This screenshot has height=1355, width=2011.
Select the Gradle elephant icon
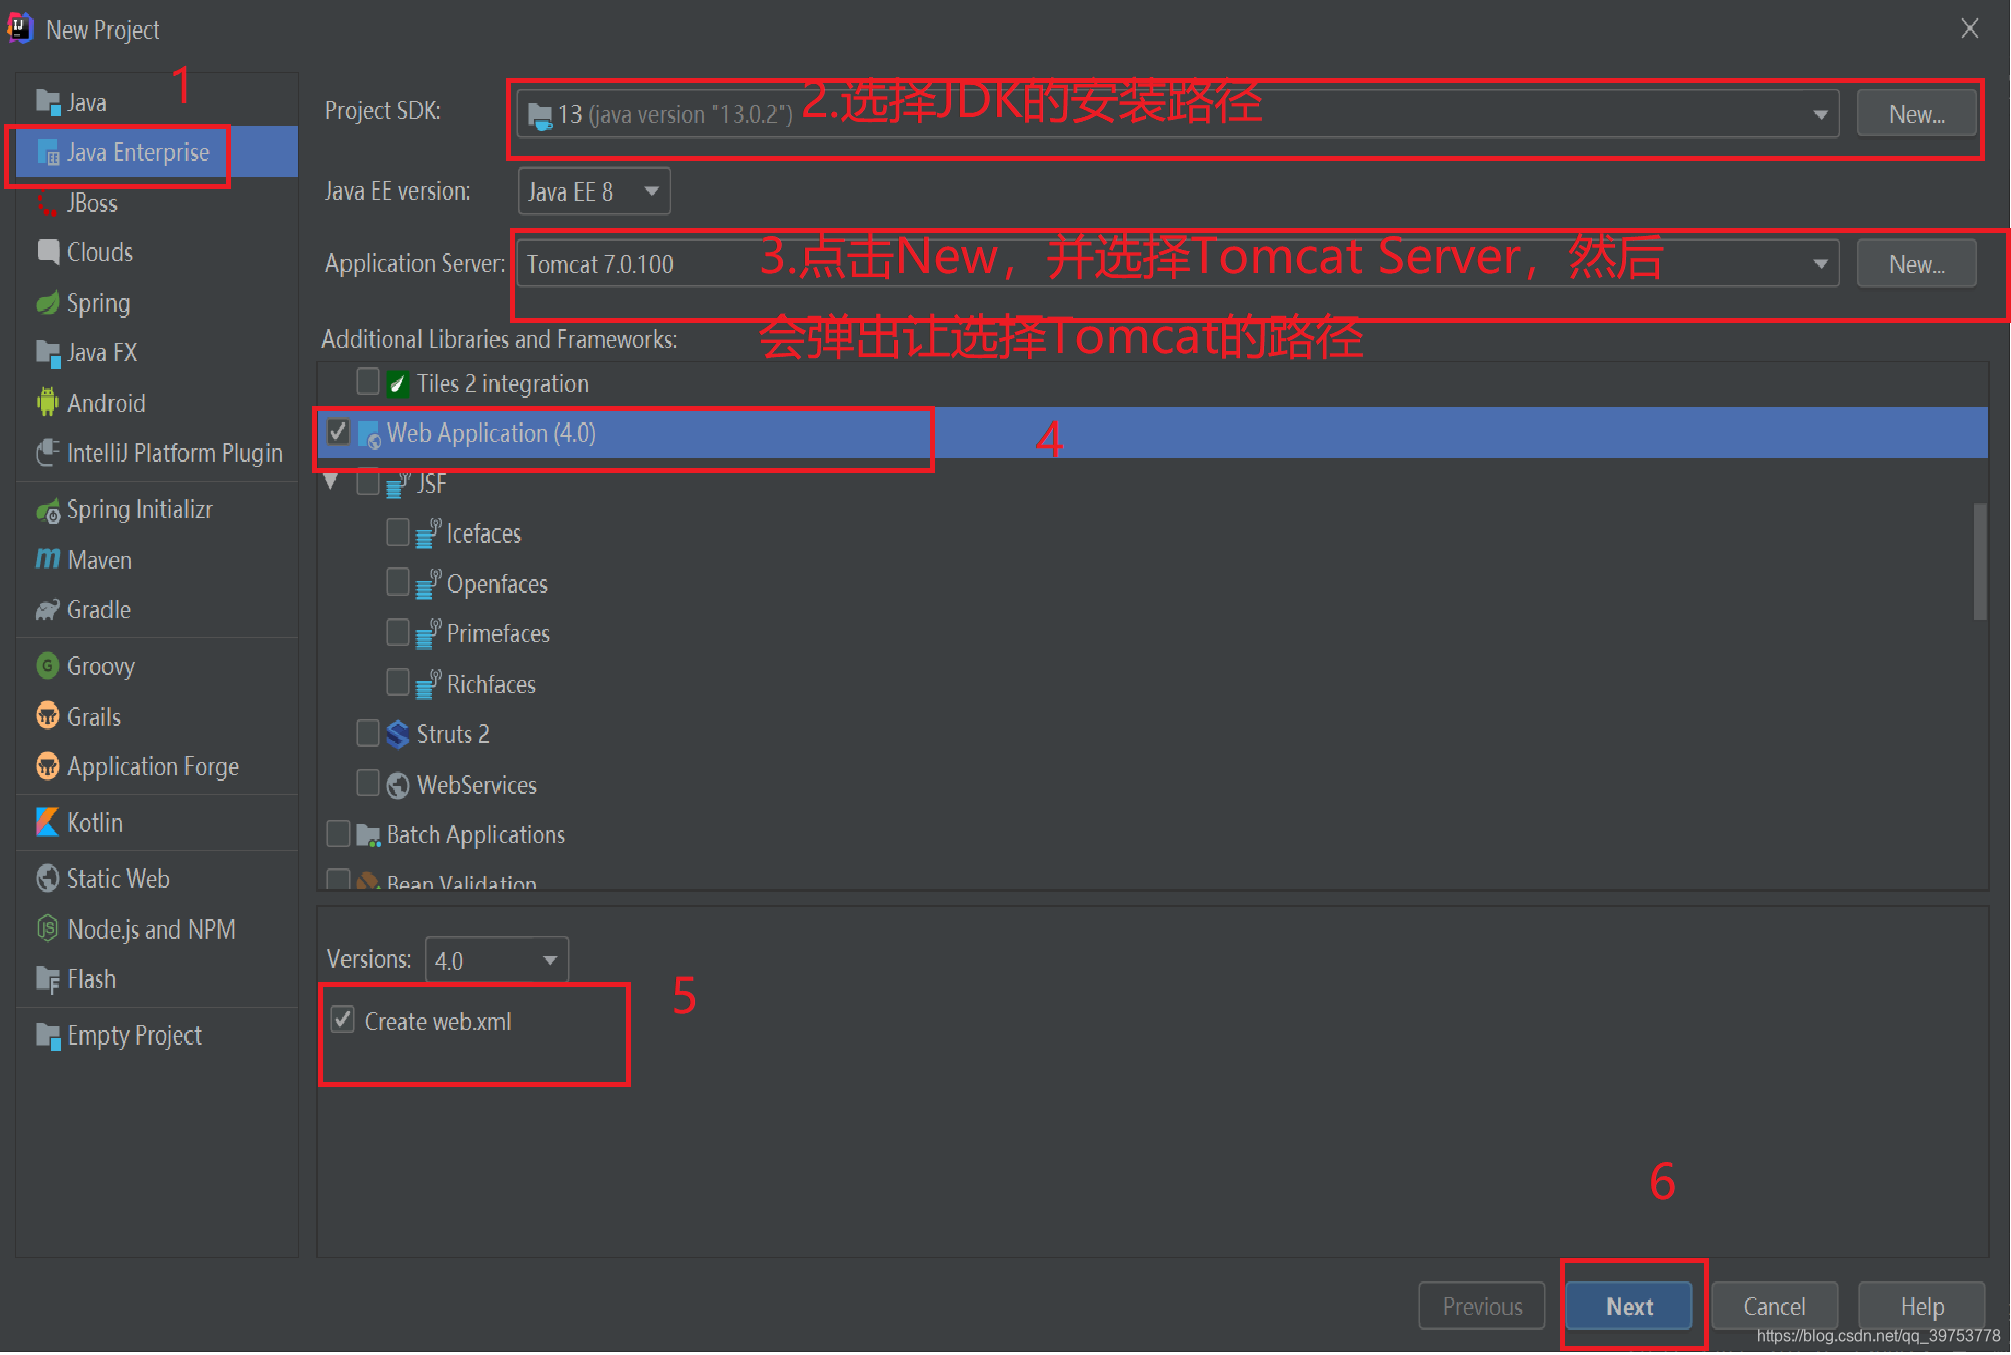(48, 610)
